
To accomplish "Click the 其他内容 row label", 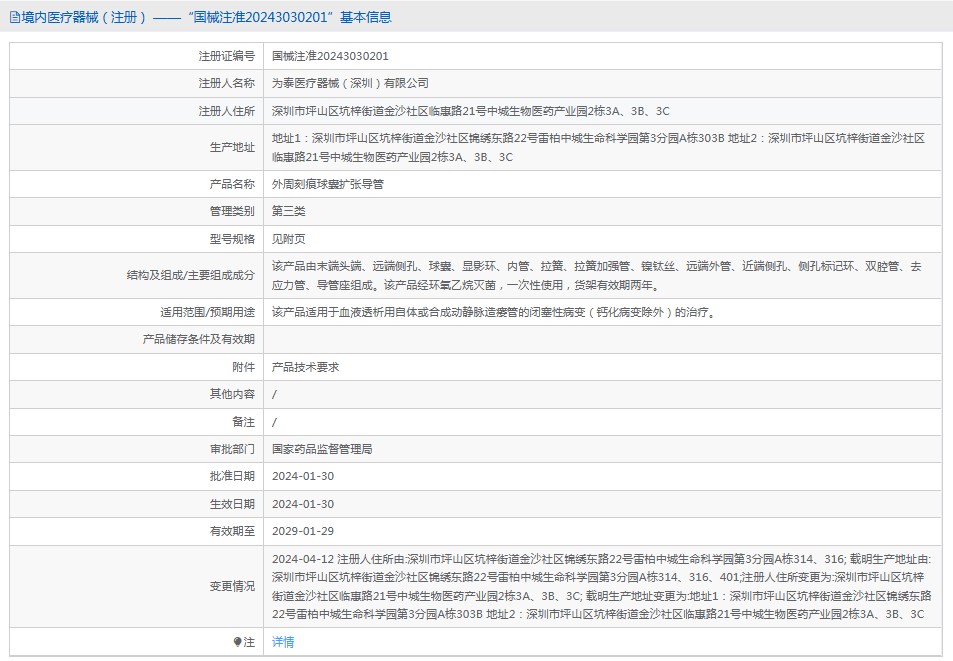I will click(232, 394).
